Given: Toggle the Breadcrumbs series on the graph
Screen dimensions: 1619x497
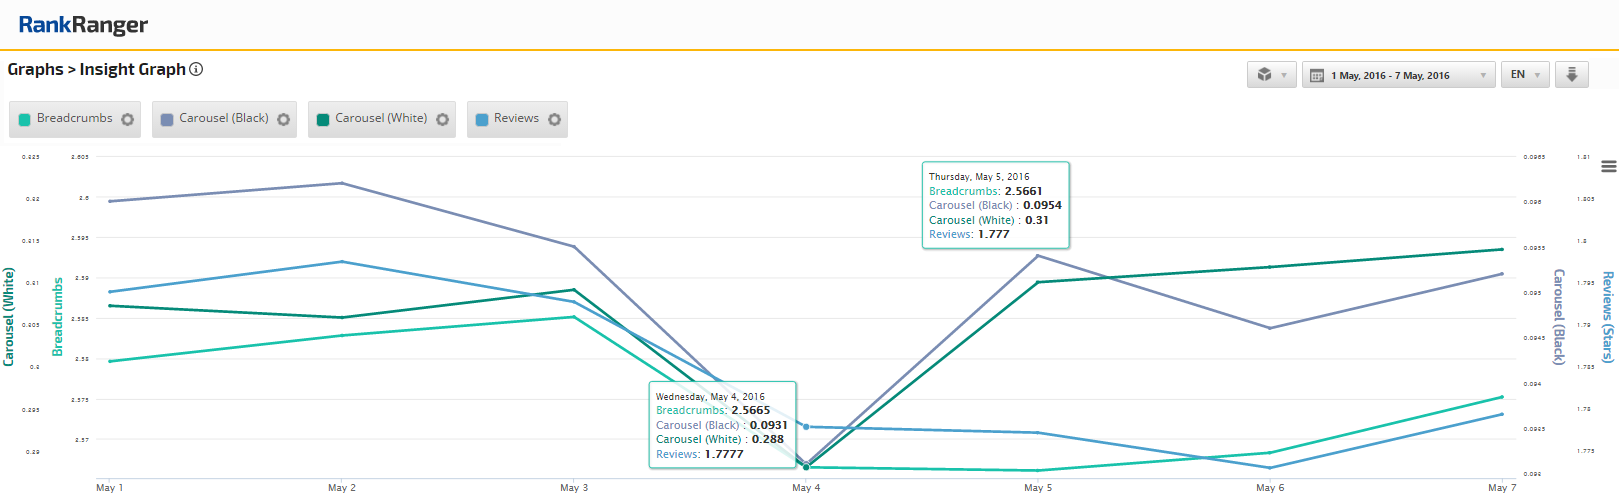Looking at the screenshot, I should (74, 118).
